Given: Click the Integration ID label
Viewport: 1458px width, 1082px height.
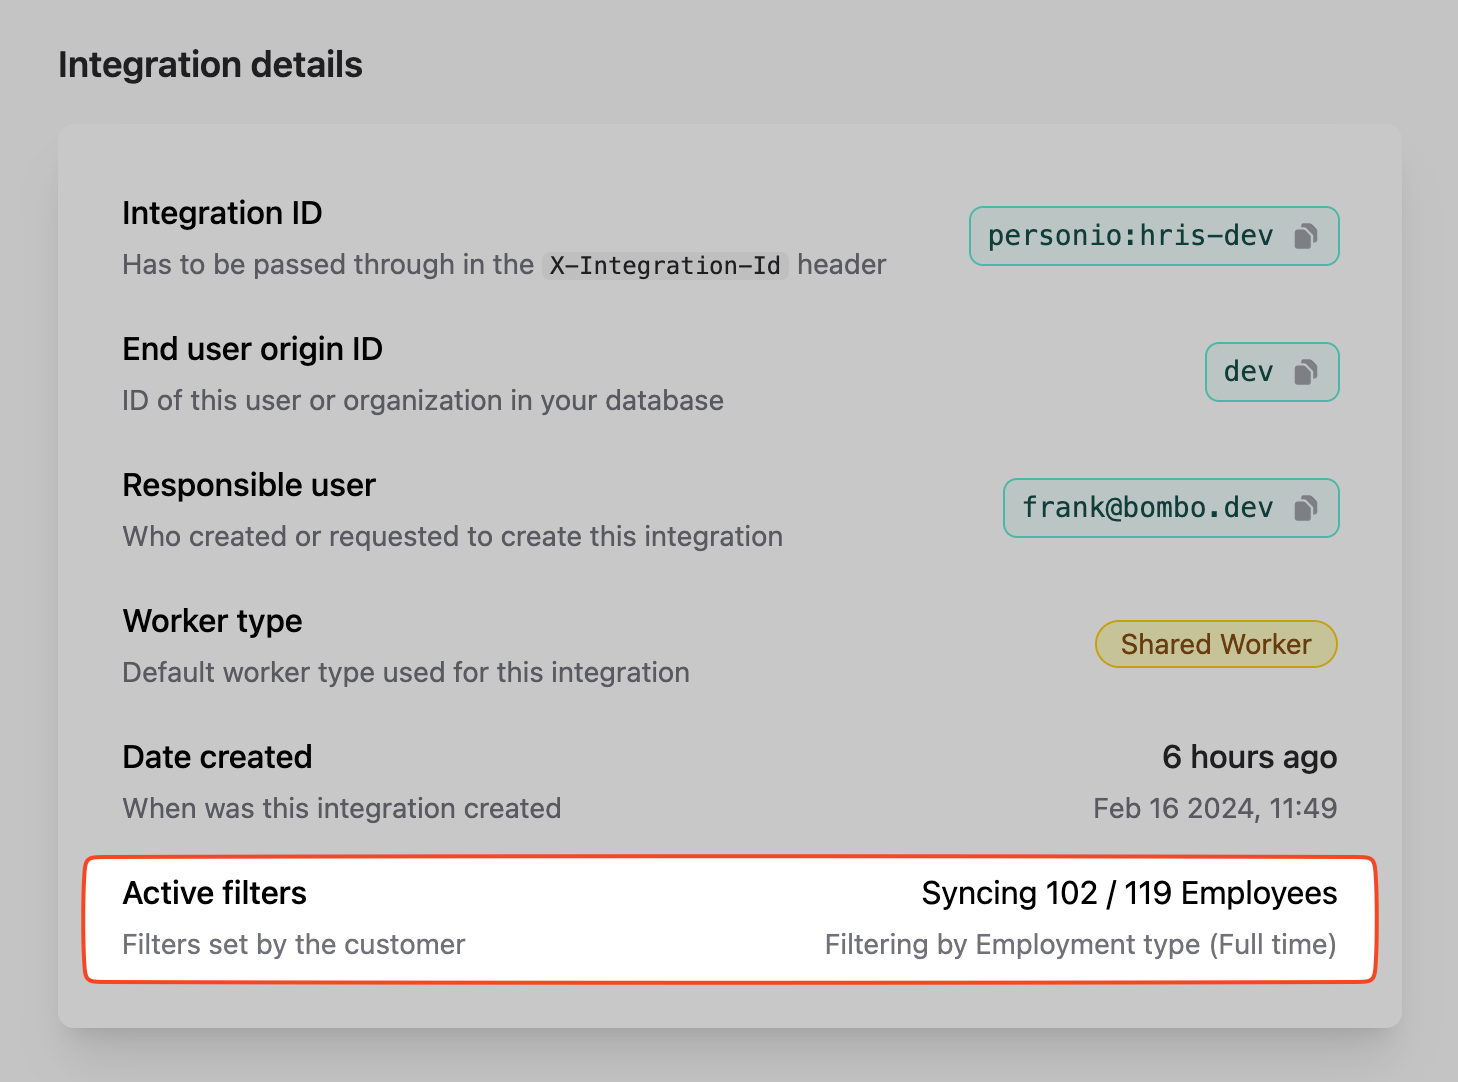Looking at the screenshot, I should tap(222, 213).
